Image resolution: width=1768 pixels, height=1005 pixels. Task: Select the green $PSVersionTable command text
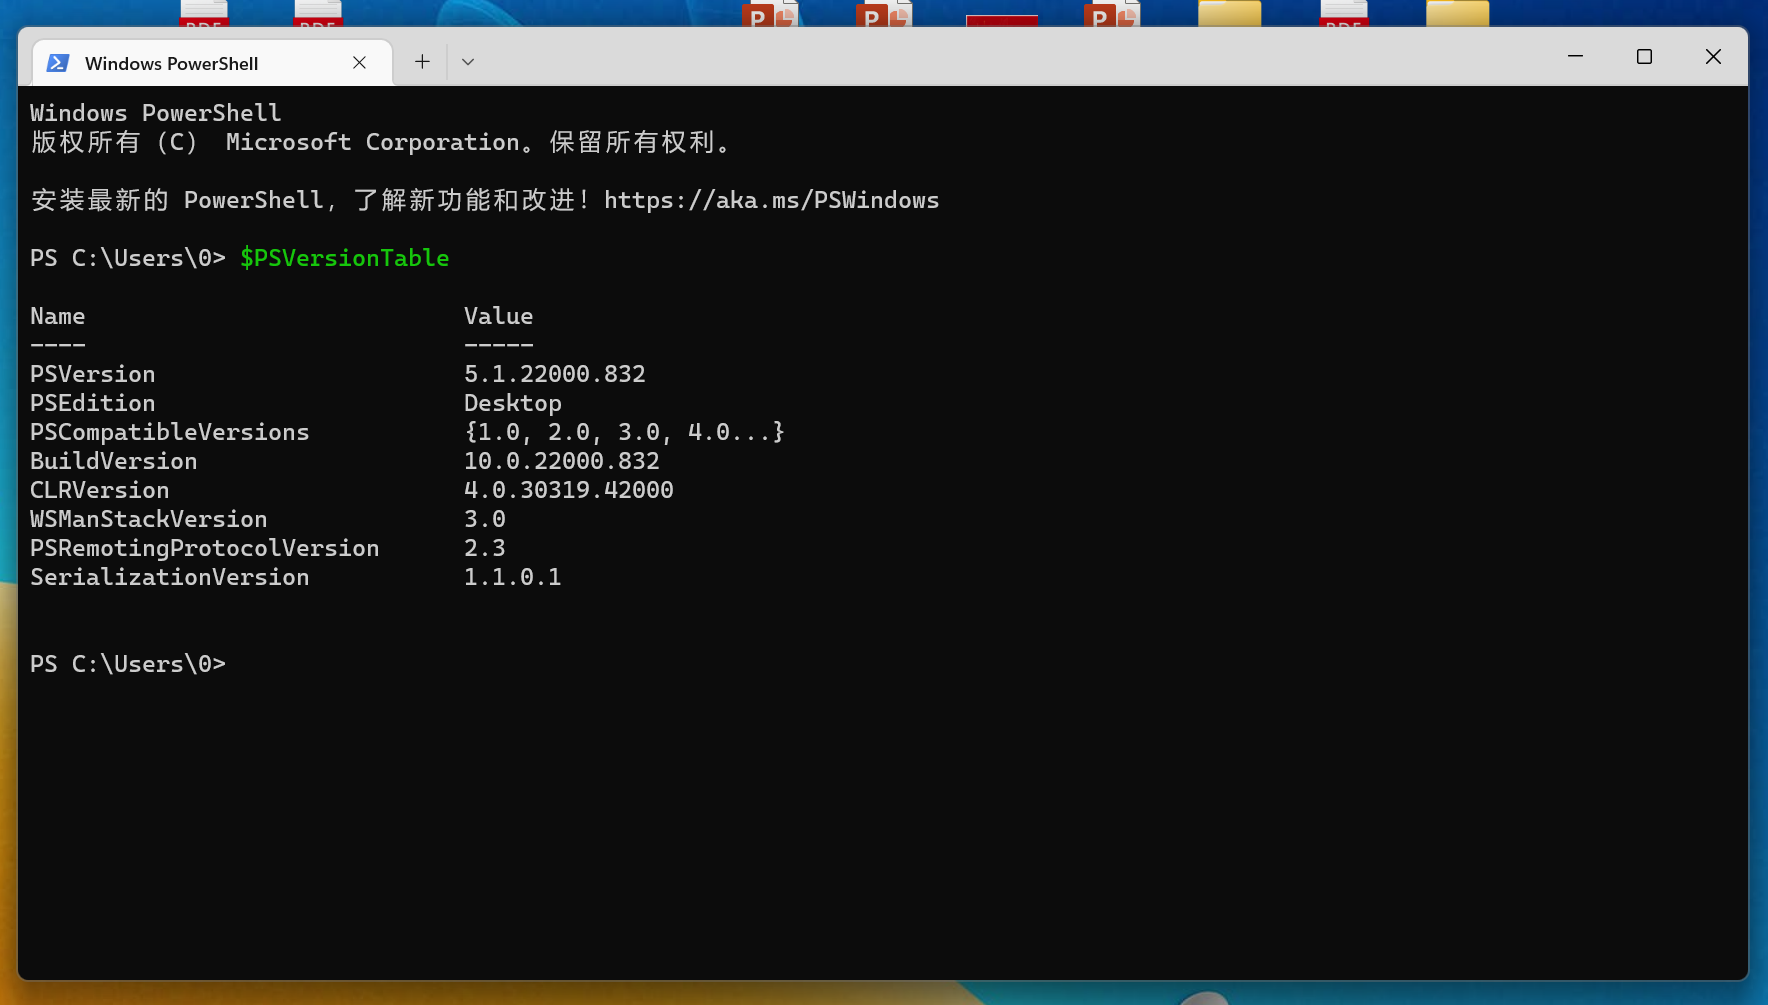coord(344,258)
